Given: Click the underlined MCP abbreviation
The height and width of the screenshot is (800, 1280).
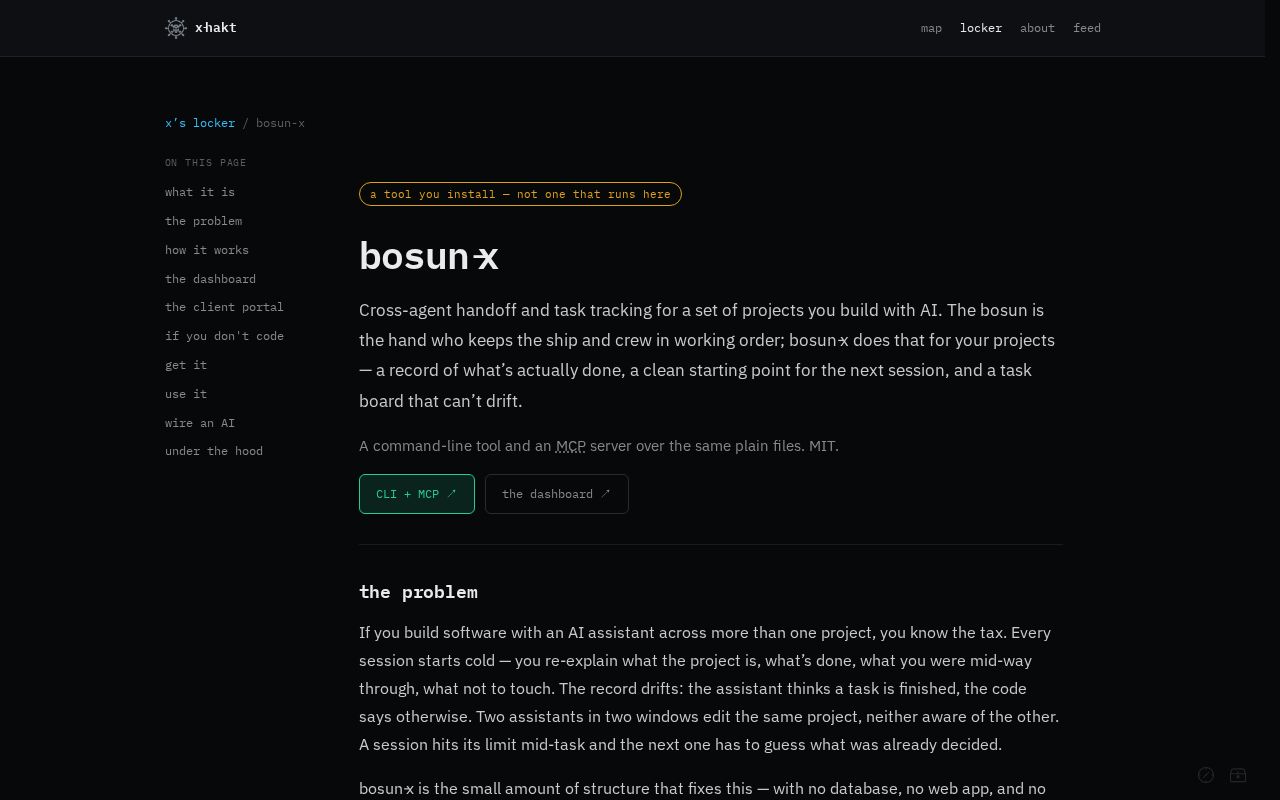Looking at the screenshot, I should (x=571, y=446).
